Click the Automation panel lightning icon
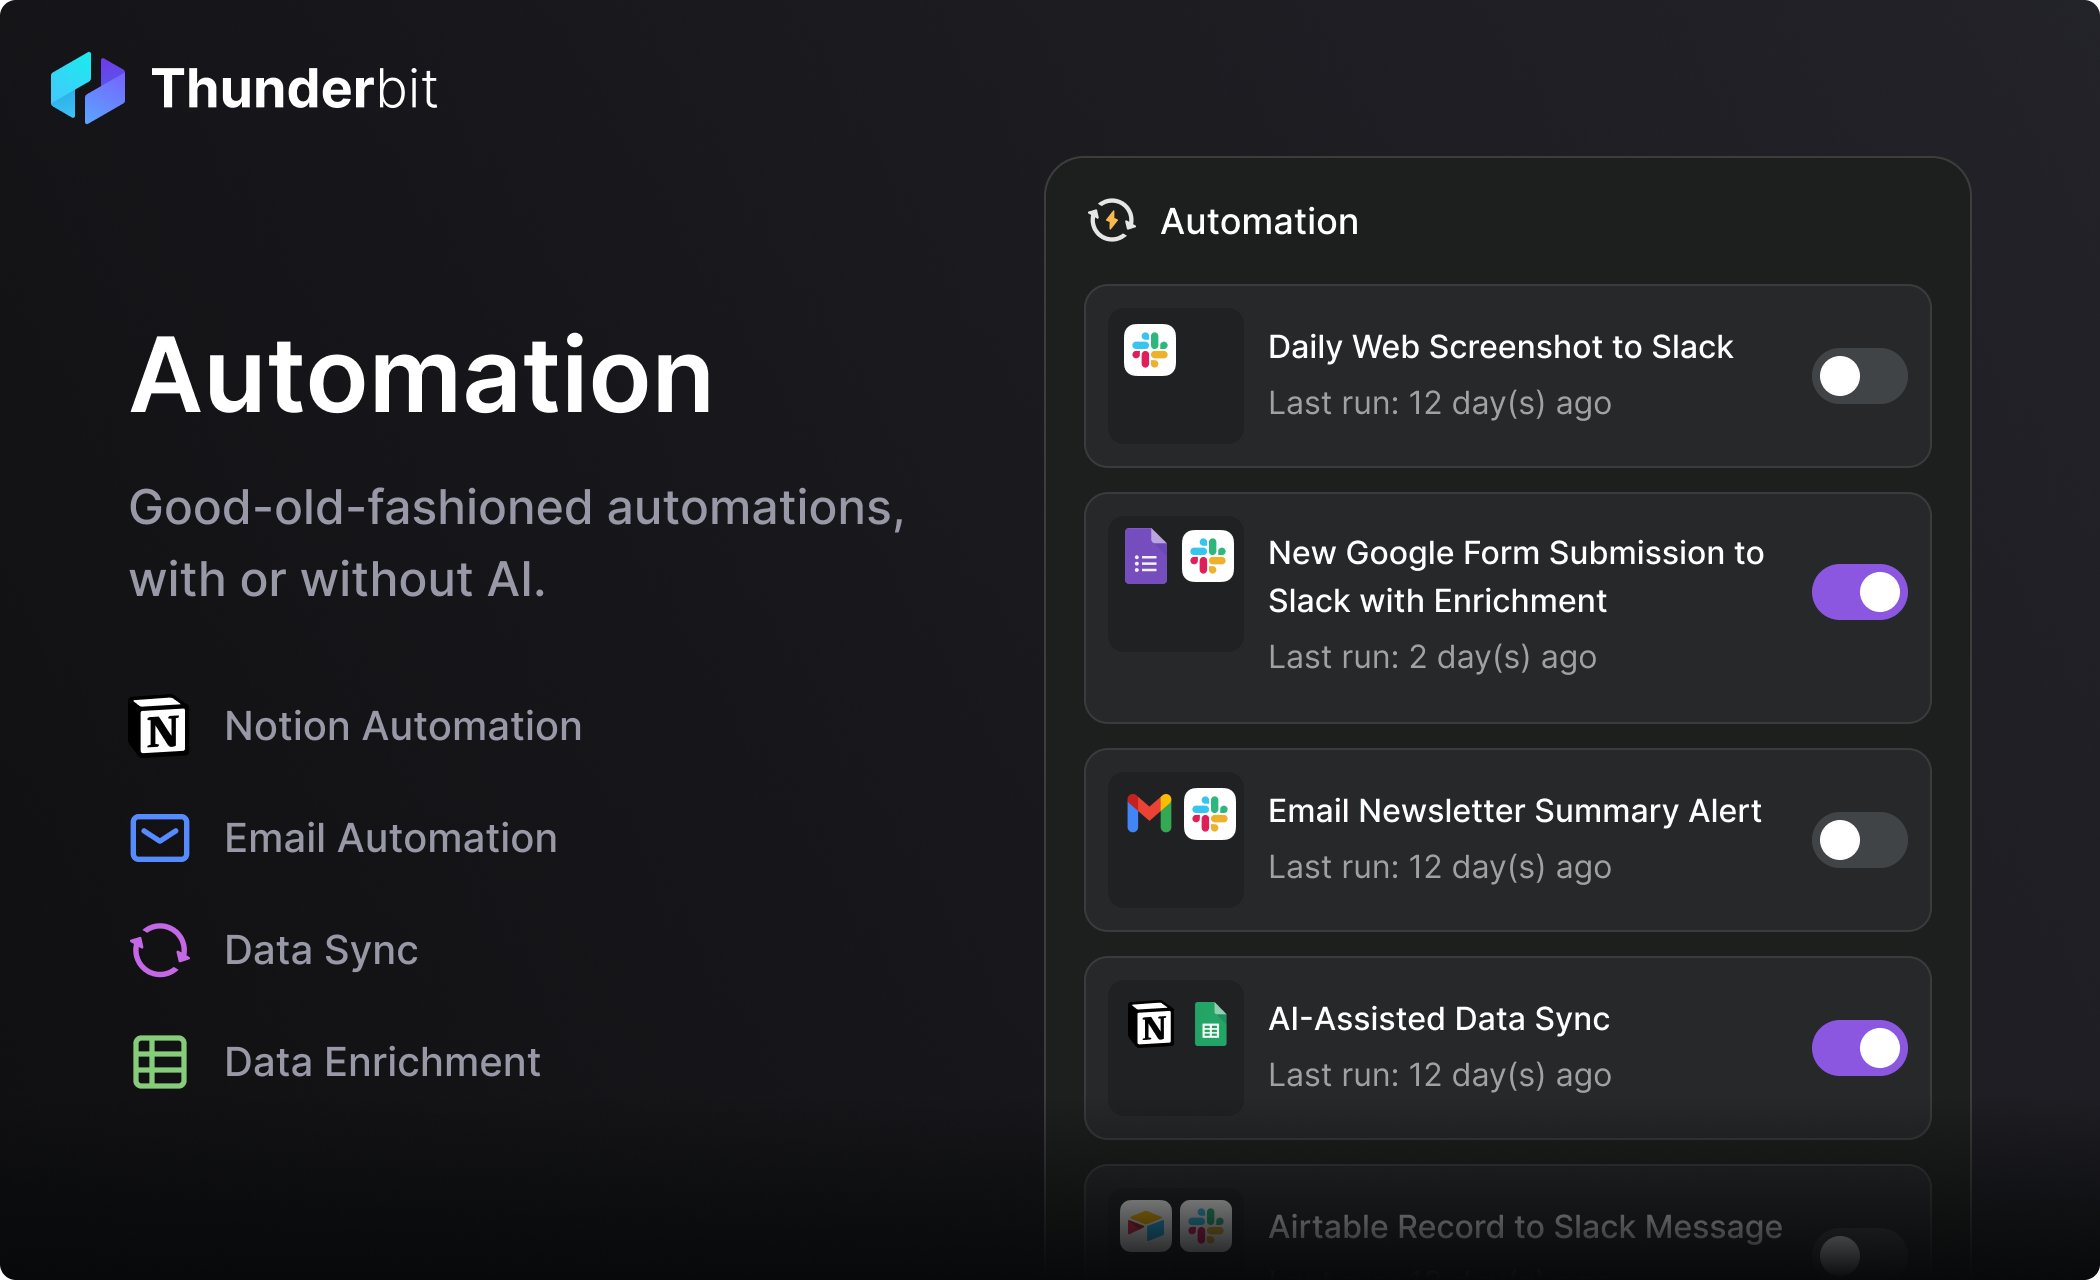 pos(1111,220)
